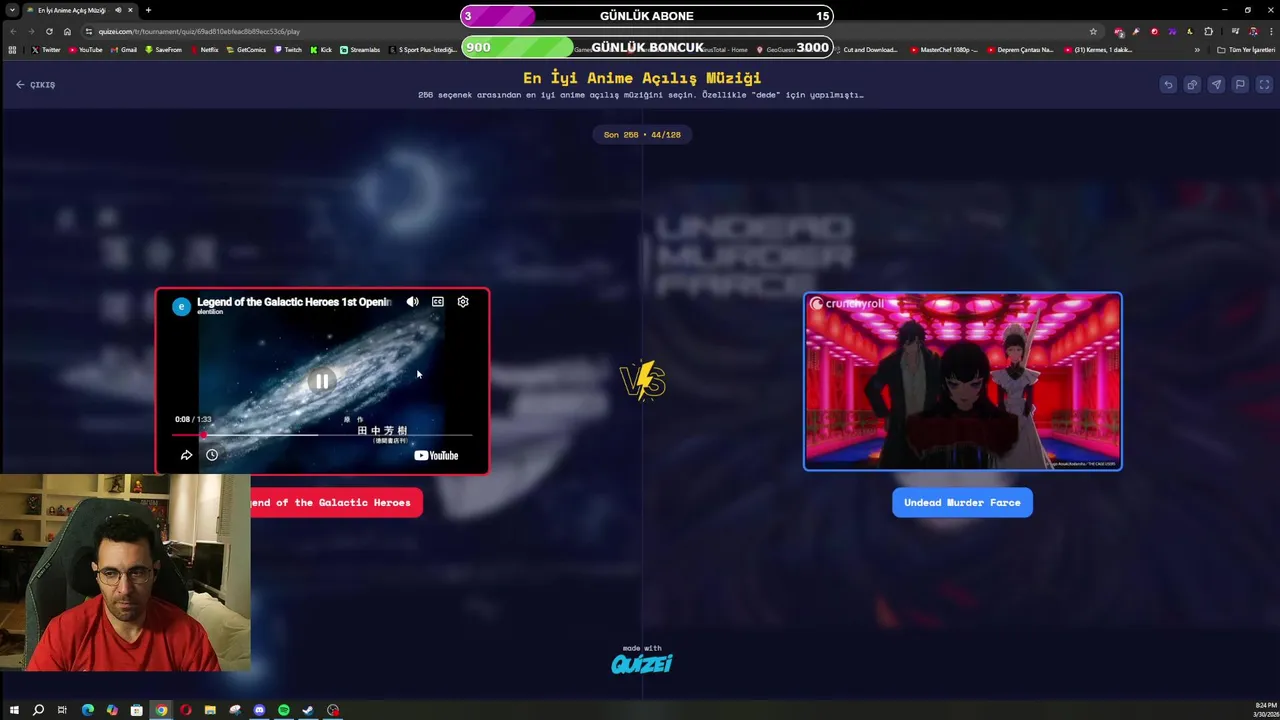Vote for Legend of the Galactic Heroes
The width and height of the screenshot is (1280, 720).
click(336, 502)
